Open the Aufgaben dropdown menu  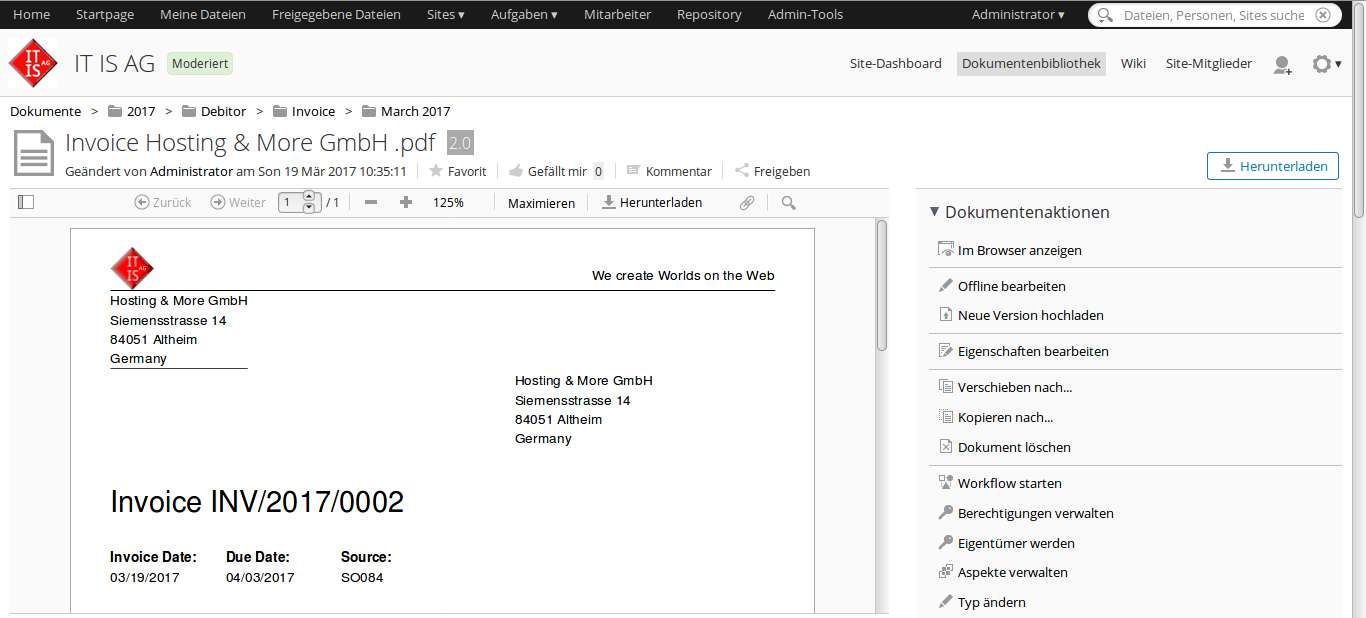524,15
